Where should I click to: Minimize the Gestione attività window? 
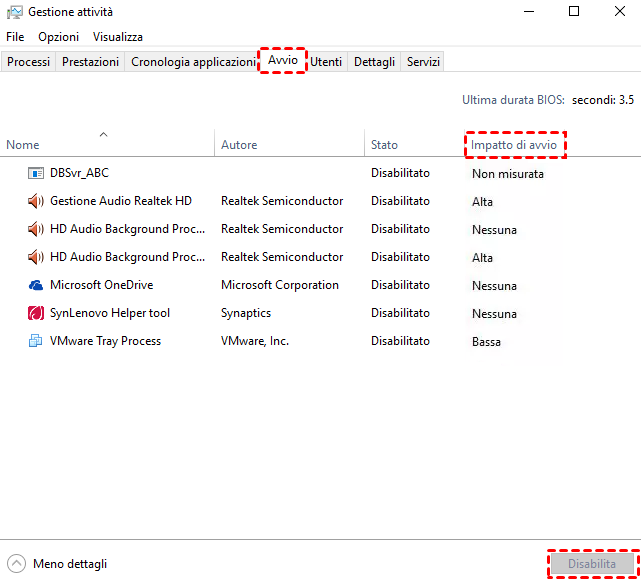[529, 11]
